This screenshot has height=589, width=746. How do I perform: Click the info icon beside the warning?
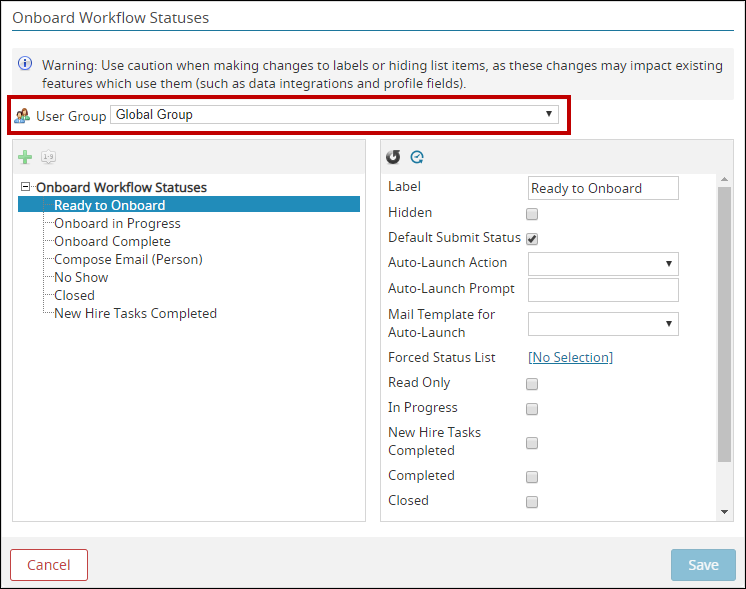pyautogui.click(x=25, y=63)
